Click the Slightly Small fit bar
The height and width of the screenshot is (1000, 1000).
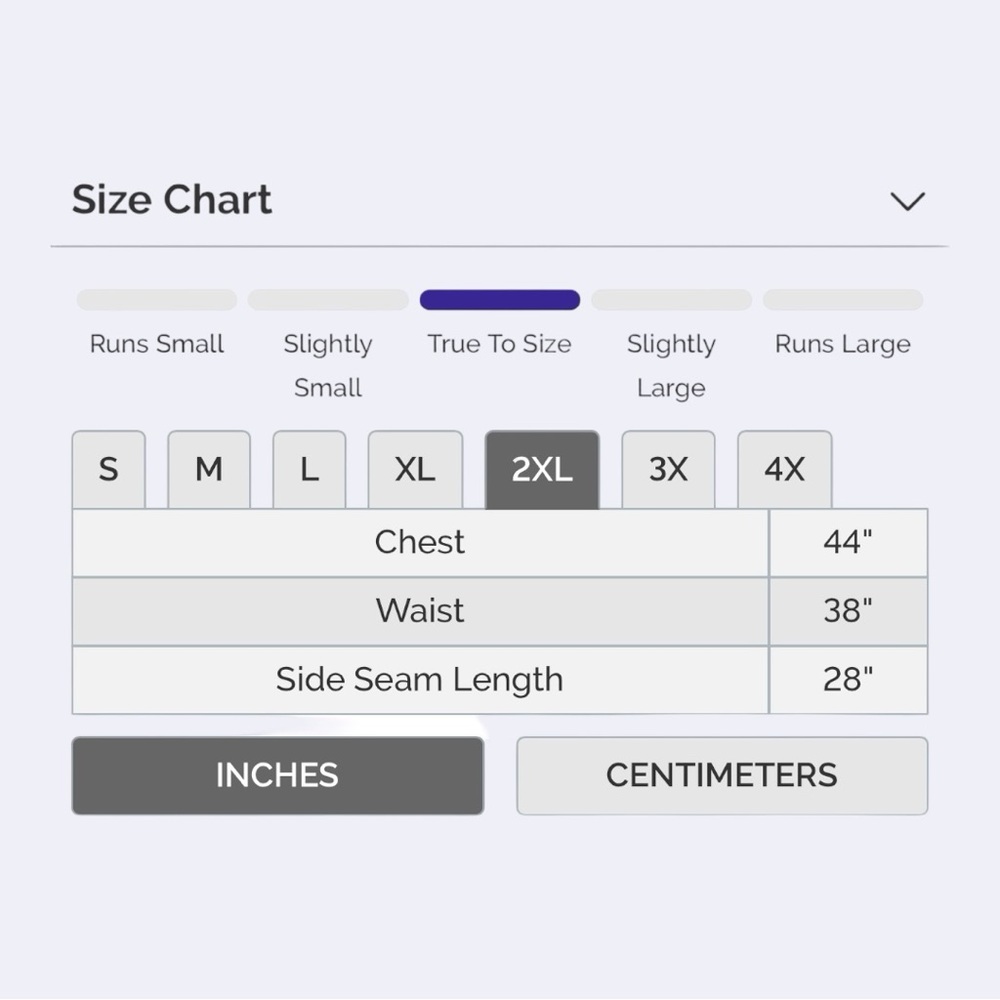click(328, 300)
